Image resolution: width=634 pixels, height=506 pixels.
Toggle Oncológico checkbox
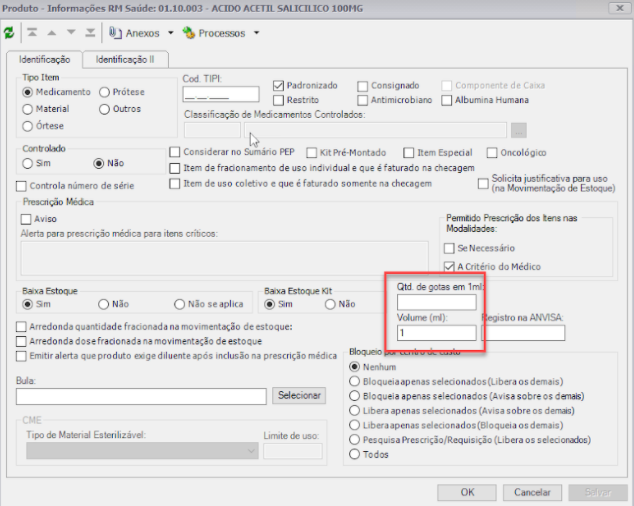point(492,153)
